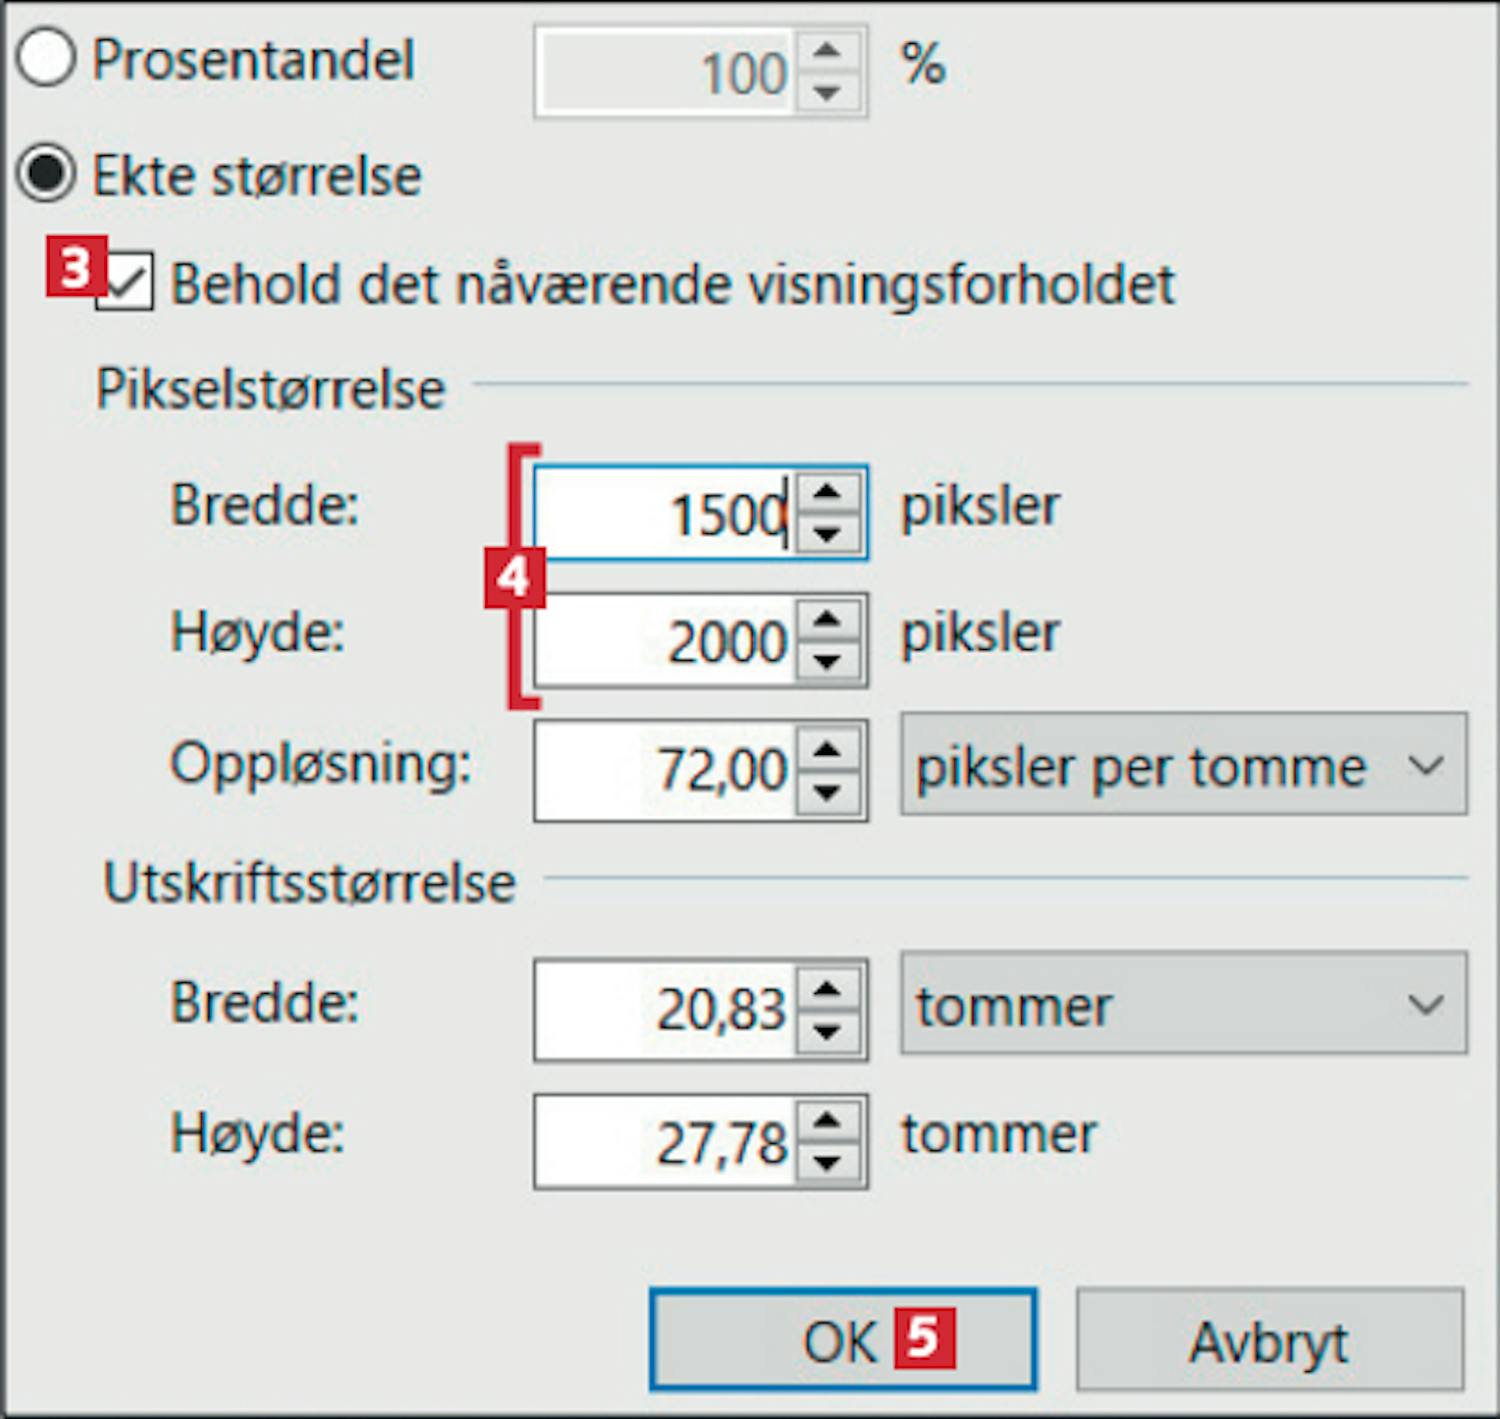Select the Prosentandel radio button
The height and width of the screenshot is (1419, 1500).
point(45,58)
